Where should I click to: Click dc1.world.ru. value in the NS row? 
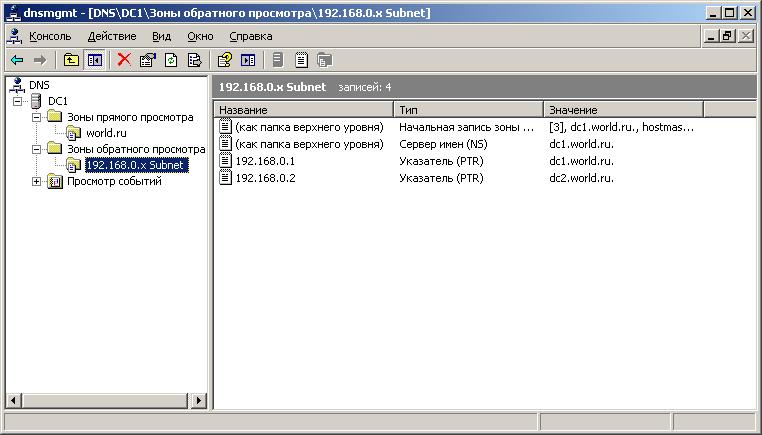tap(581, 144)
